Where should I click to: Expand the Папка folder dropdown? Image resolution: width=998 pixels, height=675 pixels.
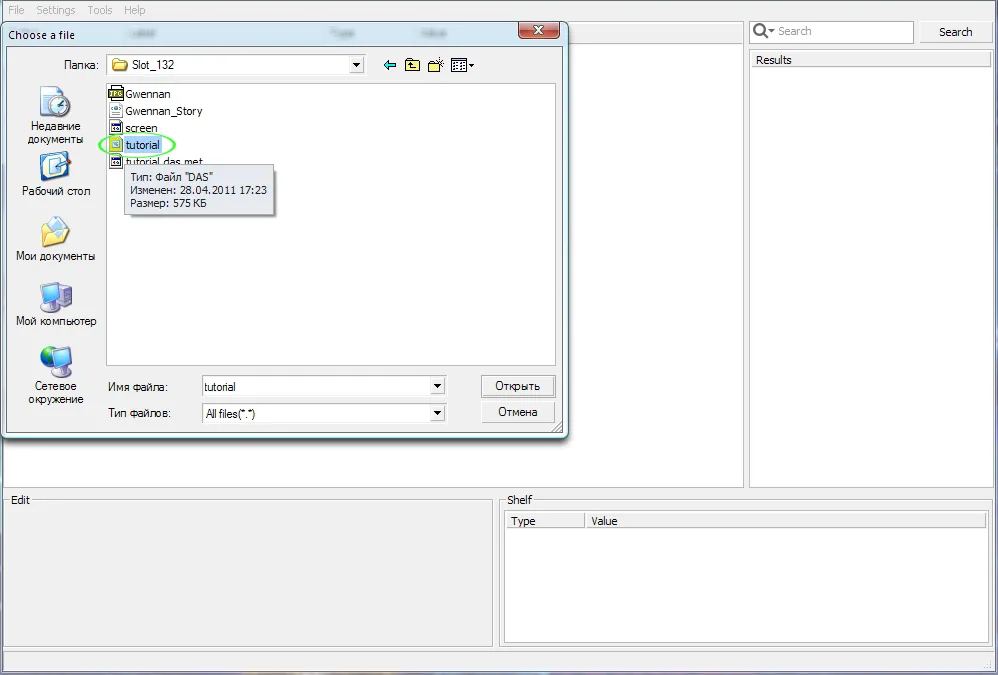click(x=356, y=65)
